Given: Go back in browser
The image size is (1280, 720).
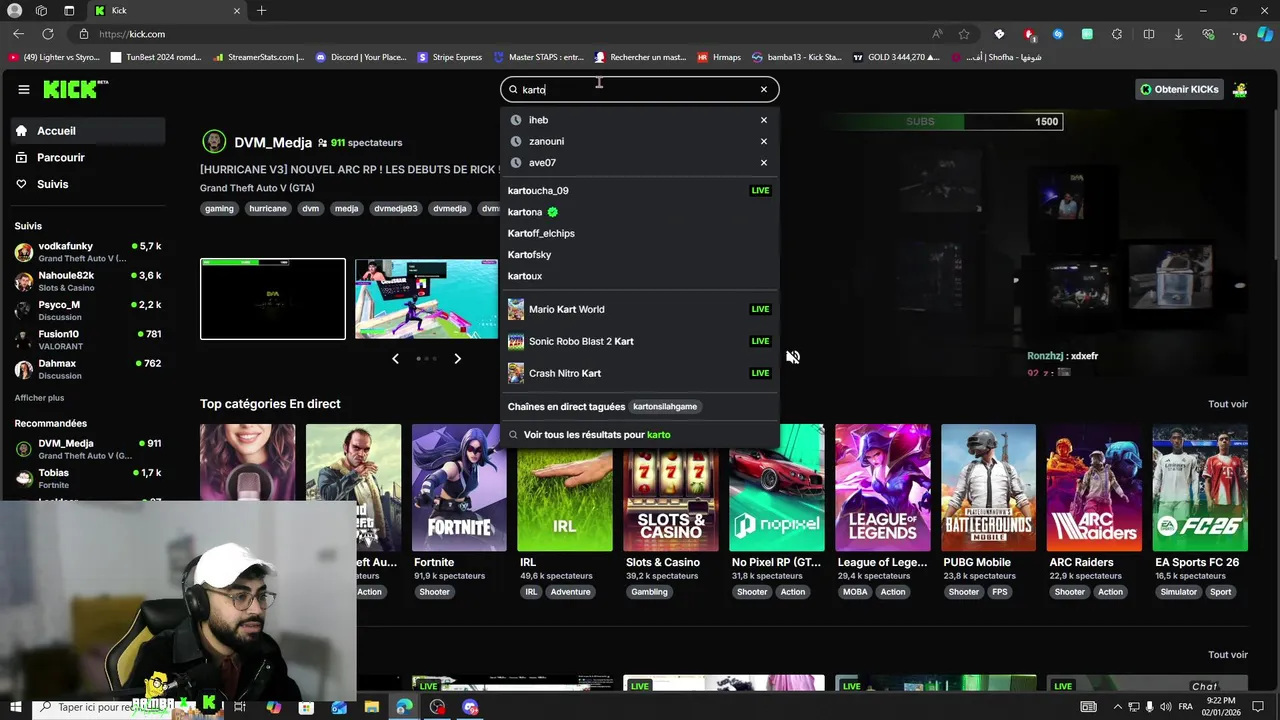Looking at the screenshot, I should click(x=19, y=34).
